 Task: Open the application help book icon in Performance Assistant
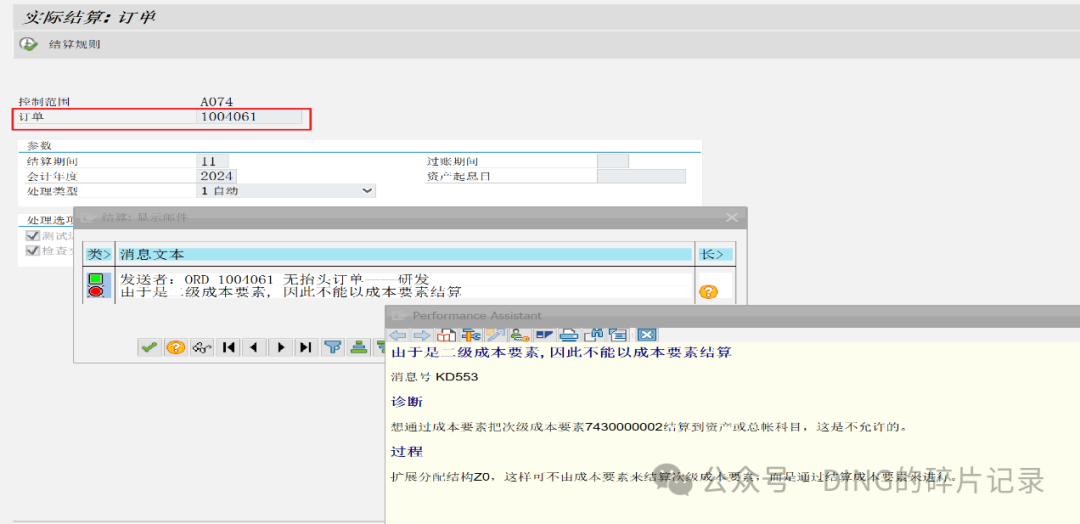pos(446,335)
